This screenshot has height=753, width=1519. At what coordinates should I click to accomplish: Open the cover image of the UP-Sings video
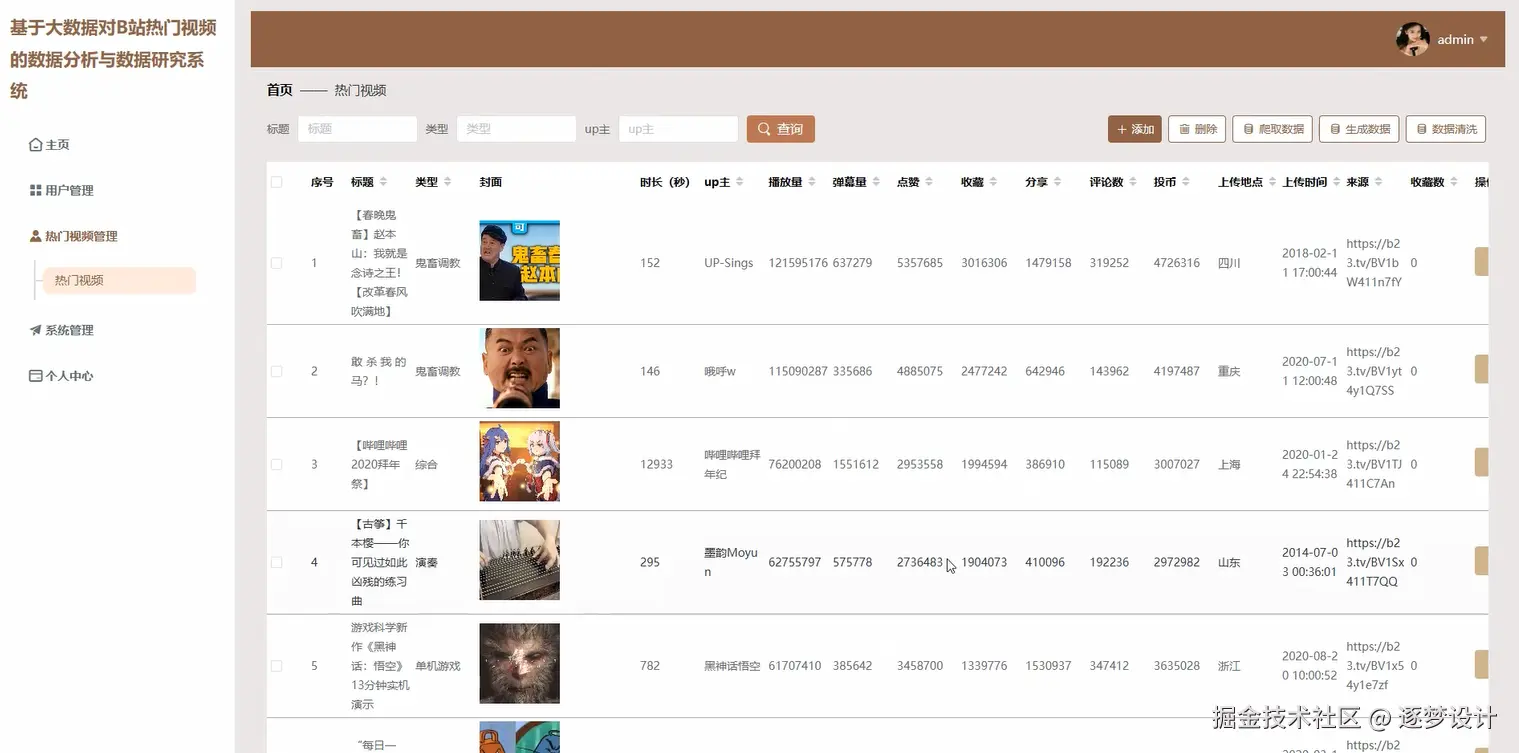point(520,261)
